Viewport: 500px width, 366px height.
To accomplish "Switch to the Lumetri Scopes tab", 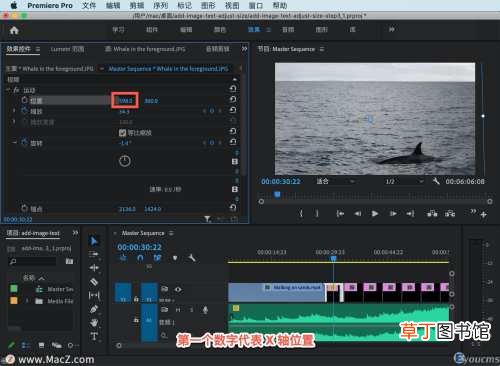I will click(x=67, y=49).
